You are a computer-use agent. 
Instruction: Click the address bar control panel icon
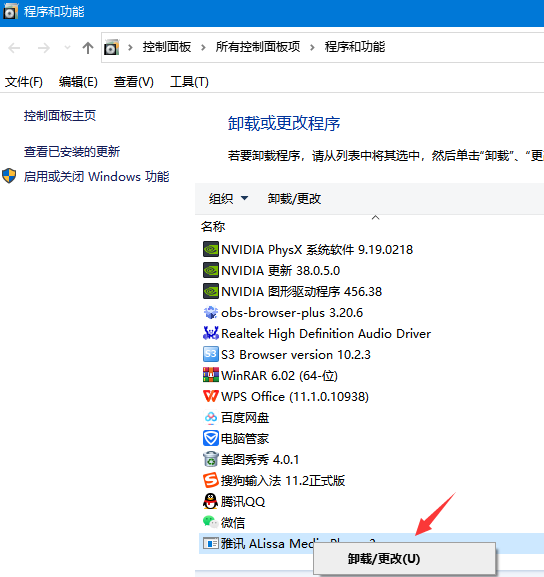112,47
